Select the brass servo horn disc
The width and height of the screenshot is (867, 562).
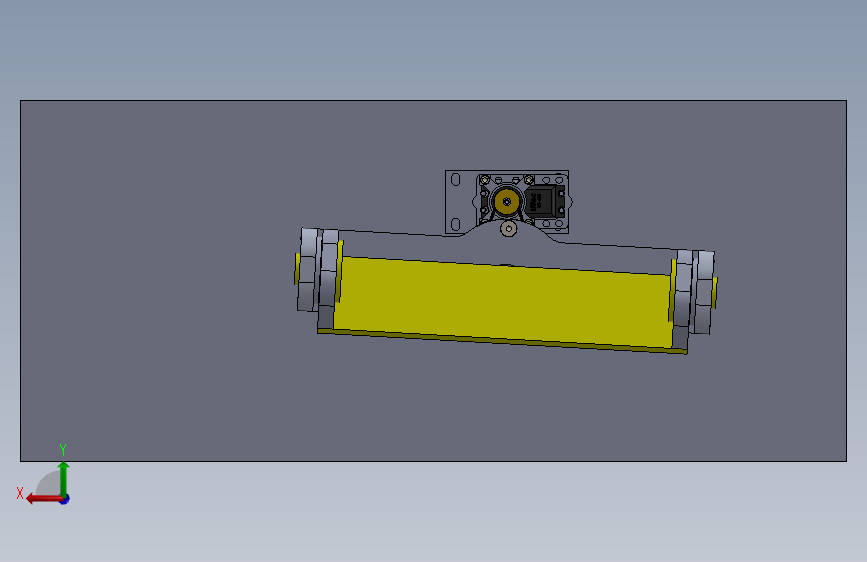click(506, 201)
